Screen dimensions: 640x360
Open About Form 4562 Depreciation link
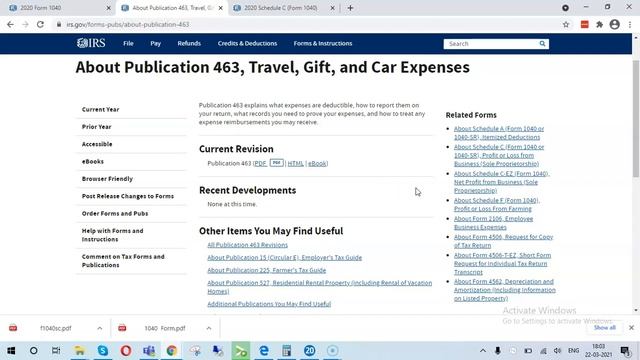pyautogui.click(x=504, y=290)
